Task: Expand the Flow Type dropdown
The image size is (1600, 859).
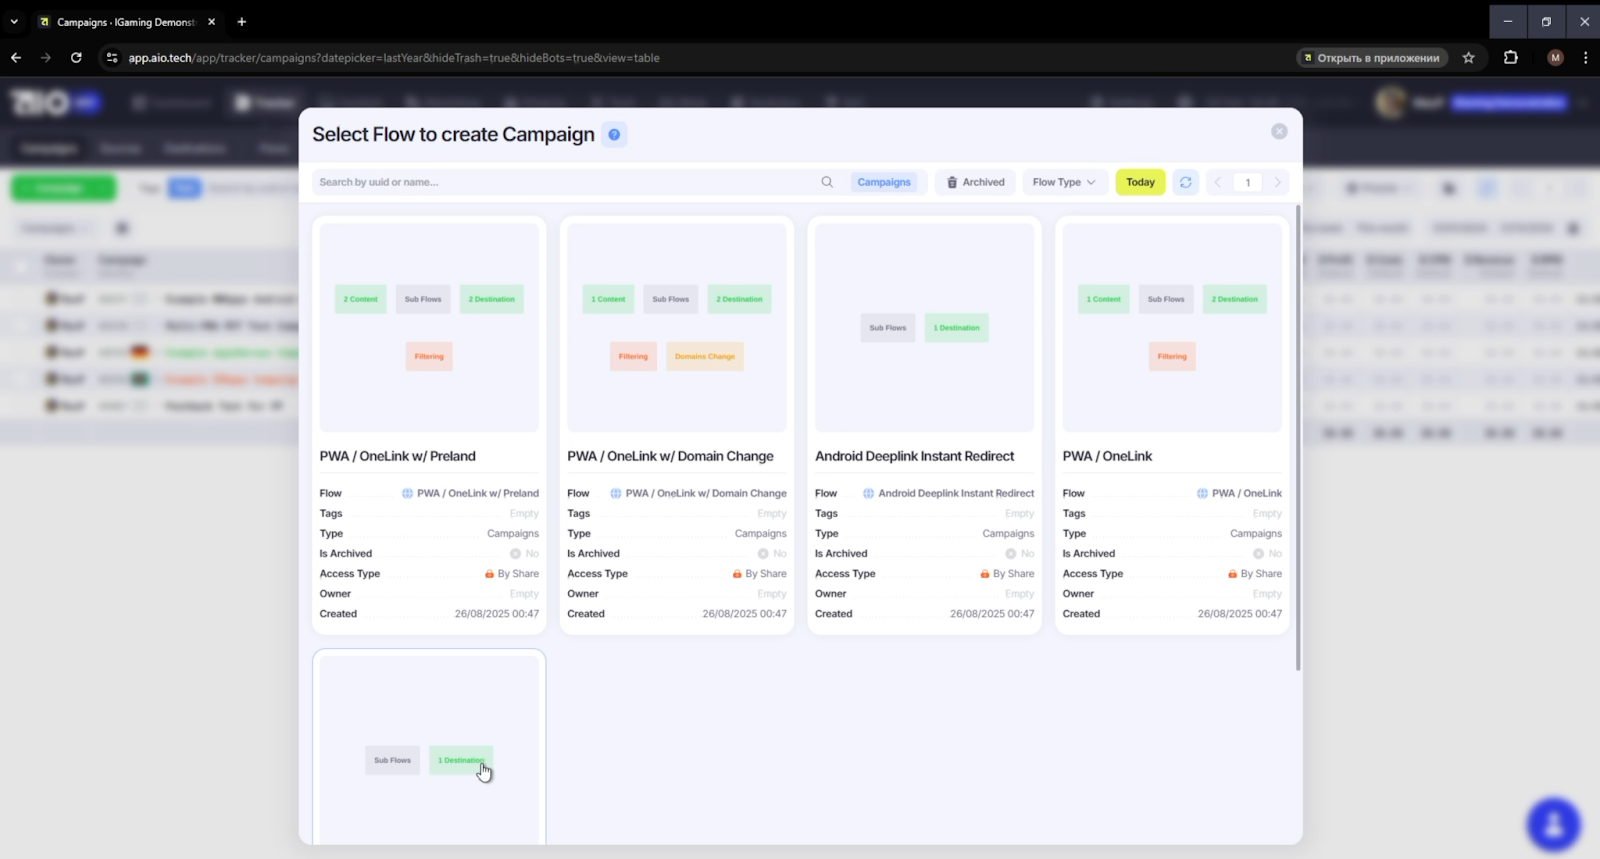Action: tap(1064, 182)
